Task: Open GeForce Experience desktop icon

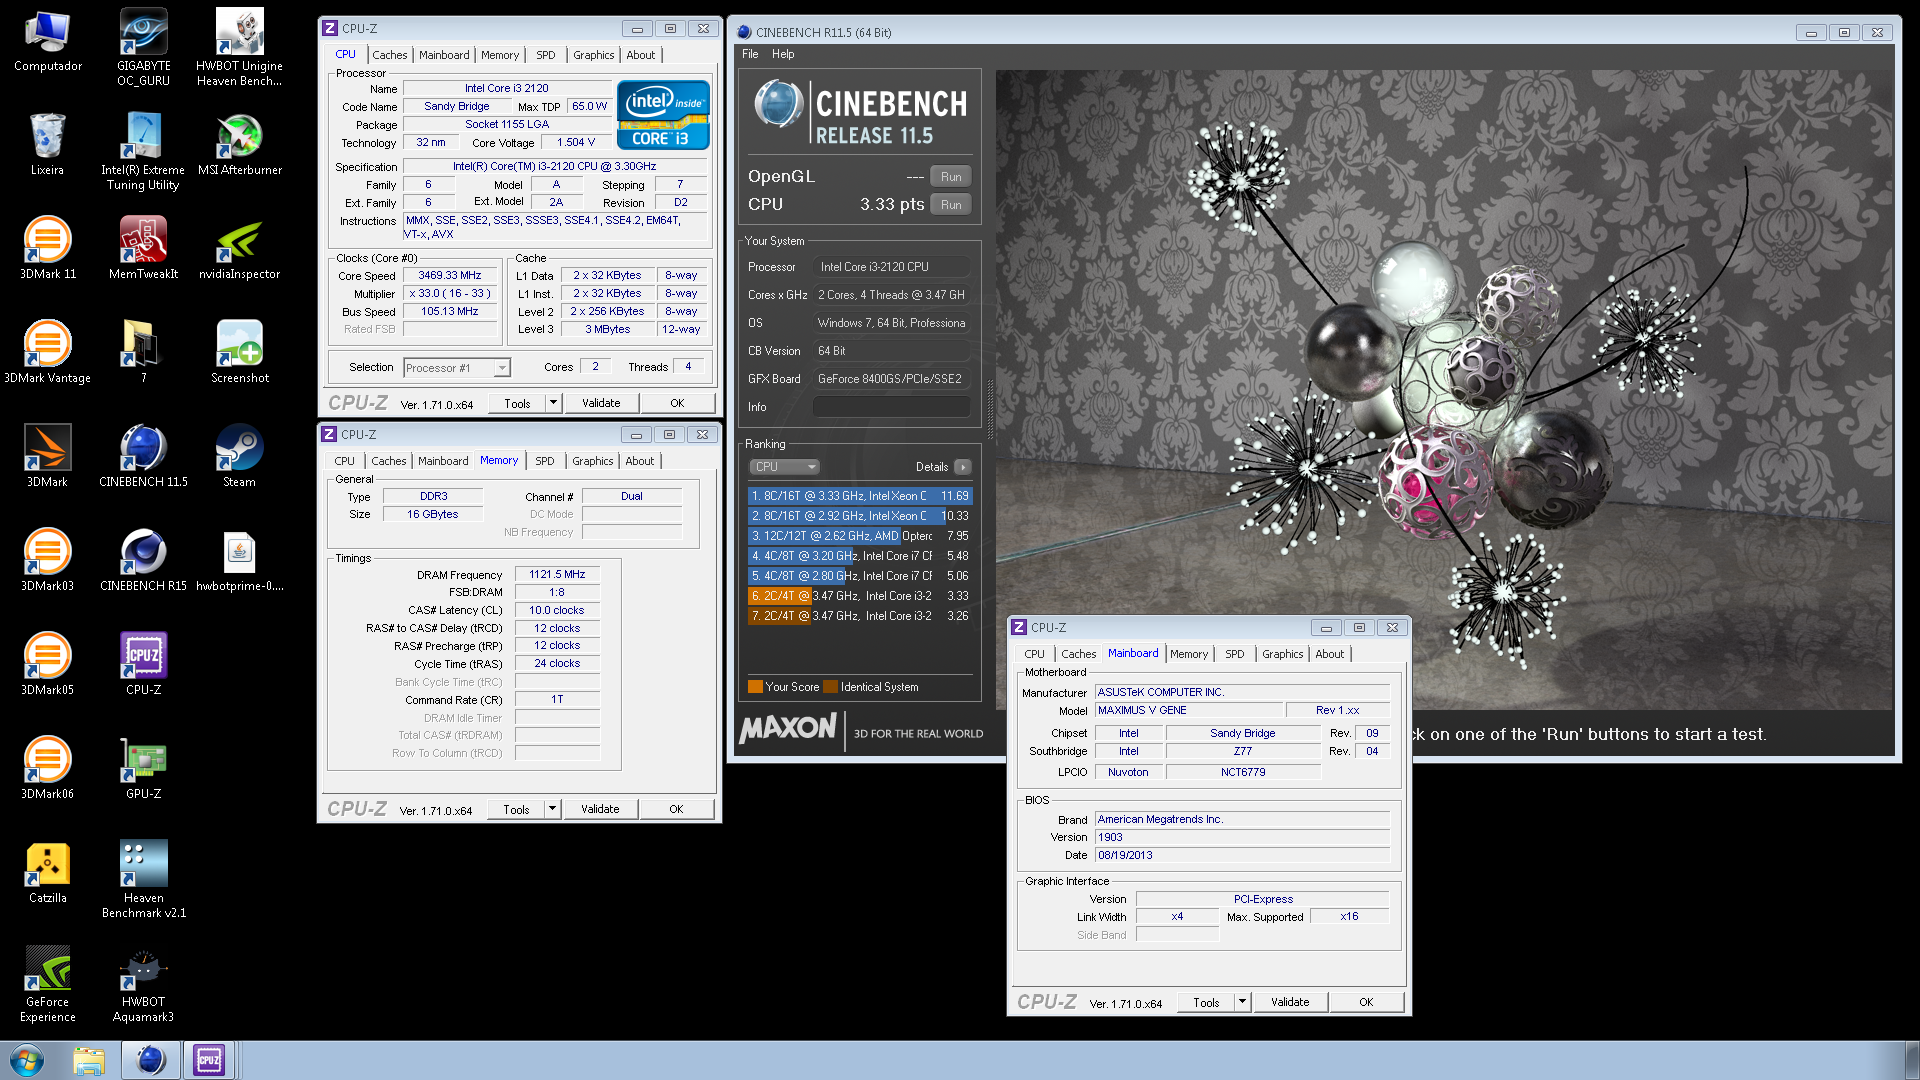Action: pos(47,984)
